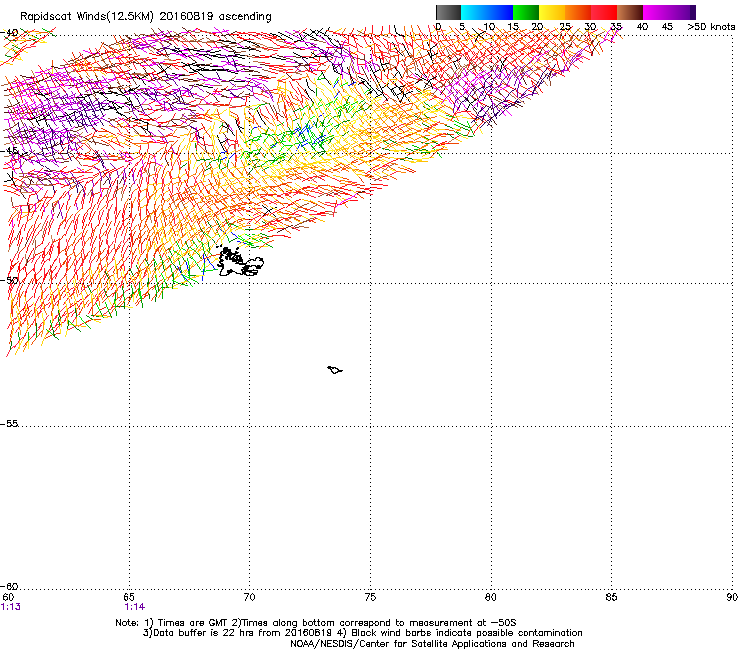This screenshot has height=650, width=740.
Task: Click the longitude label '65'
Action: tap(129, 598)
